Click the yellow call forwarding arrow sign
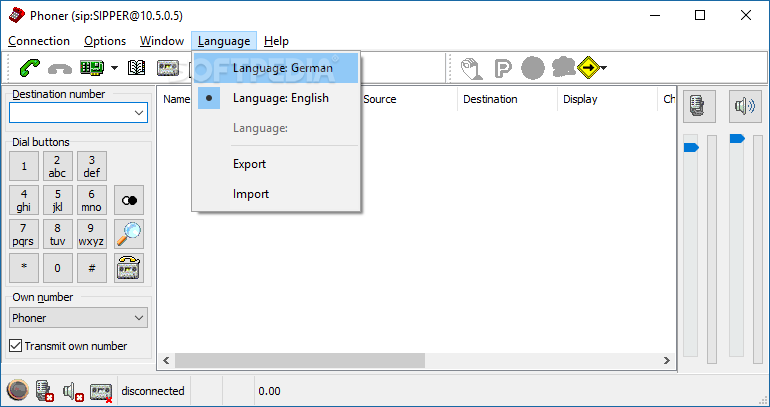 (x=588, y=68)
